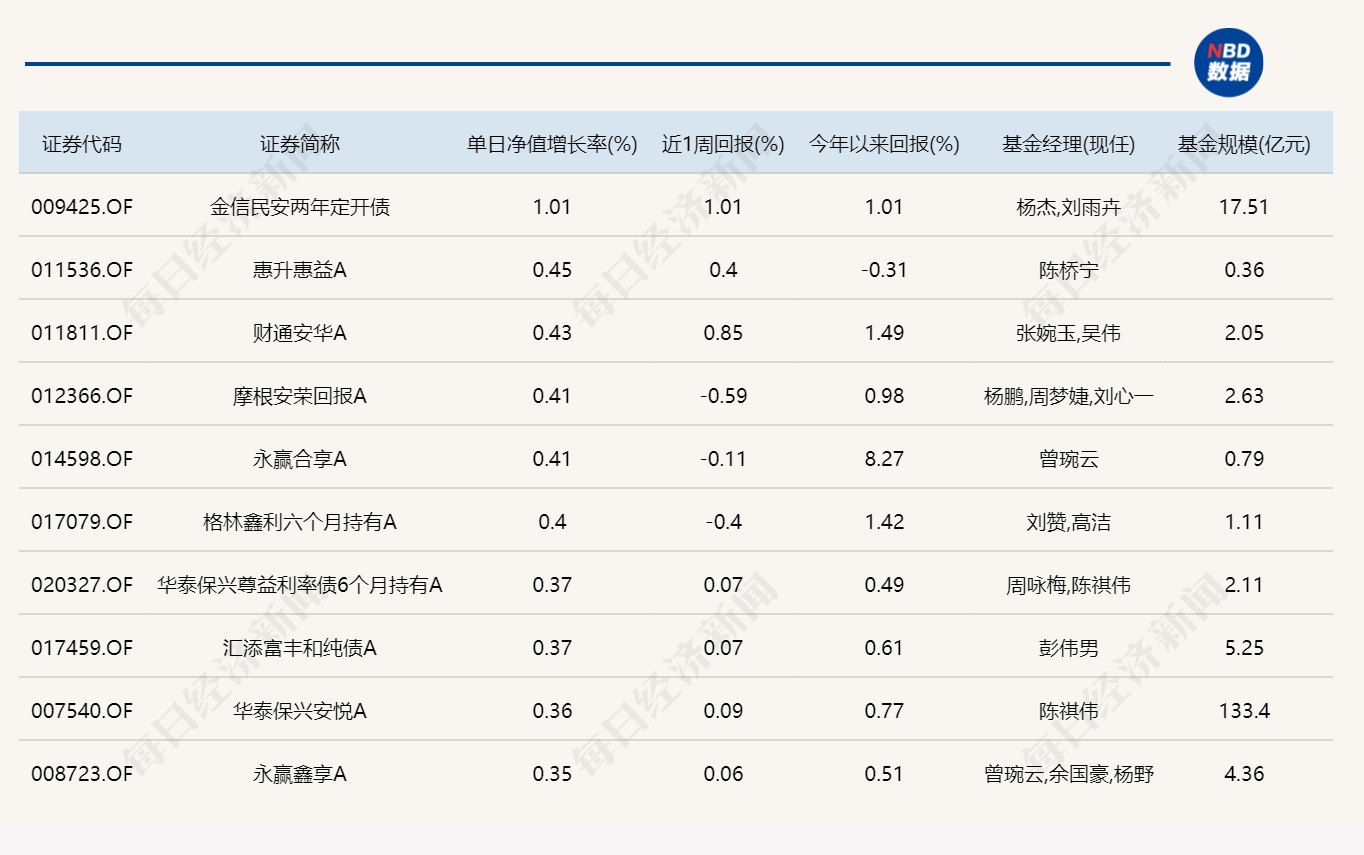Select the 证券代码 column header

pyautogui.click(x=82, y=144)
